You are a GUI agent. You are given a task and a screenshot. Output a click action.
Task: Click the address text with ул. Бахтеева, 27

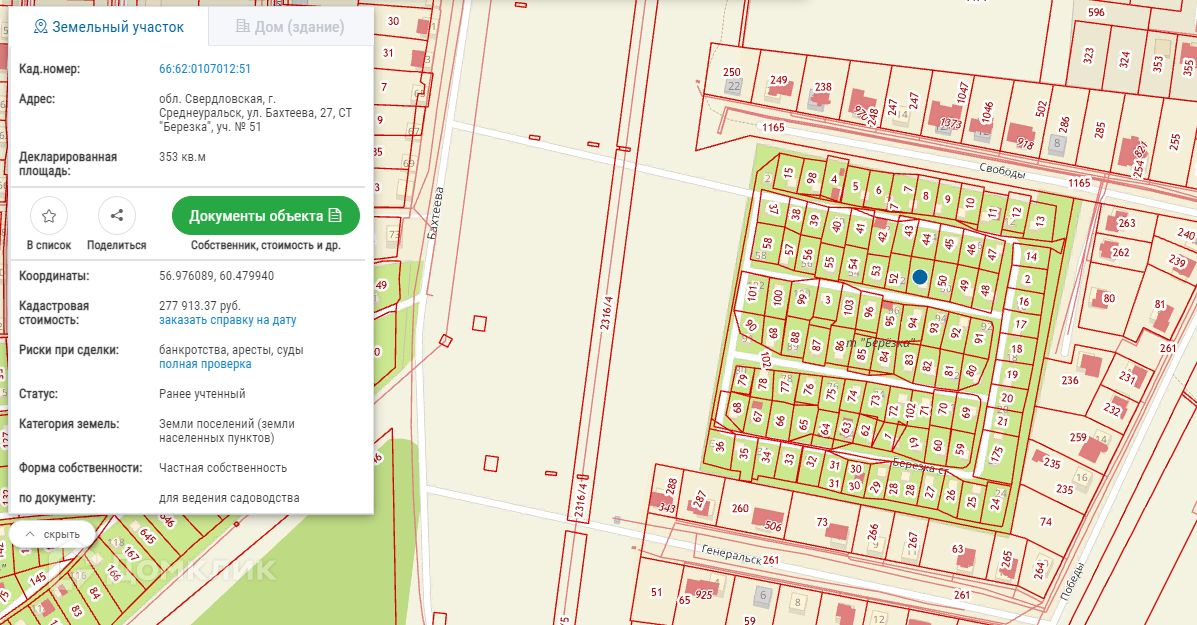[255, 113]
